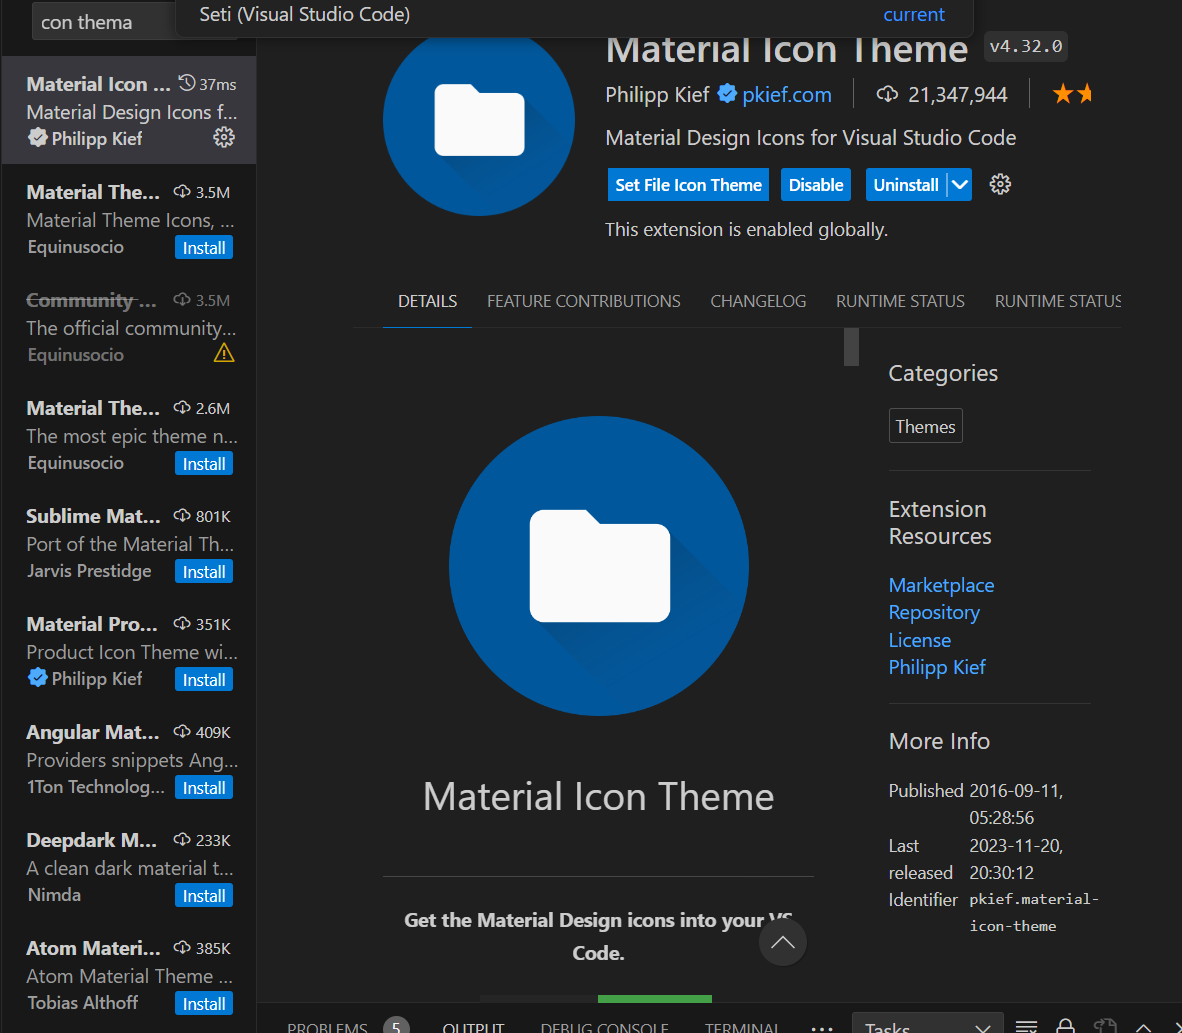
Task: Click the identifier pkief.material-icon-theme
Action: click(x=1033, y=912)
